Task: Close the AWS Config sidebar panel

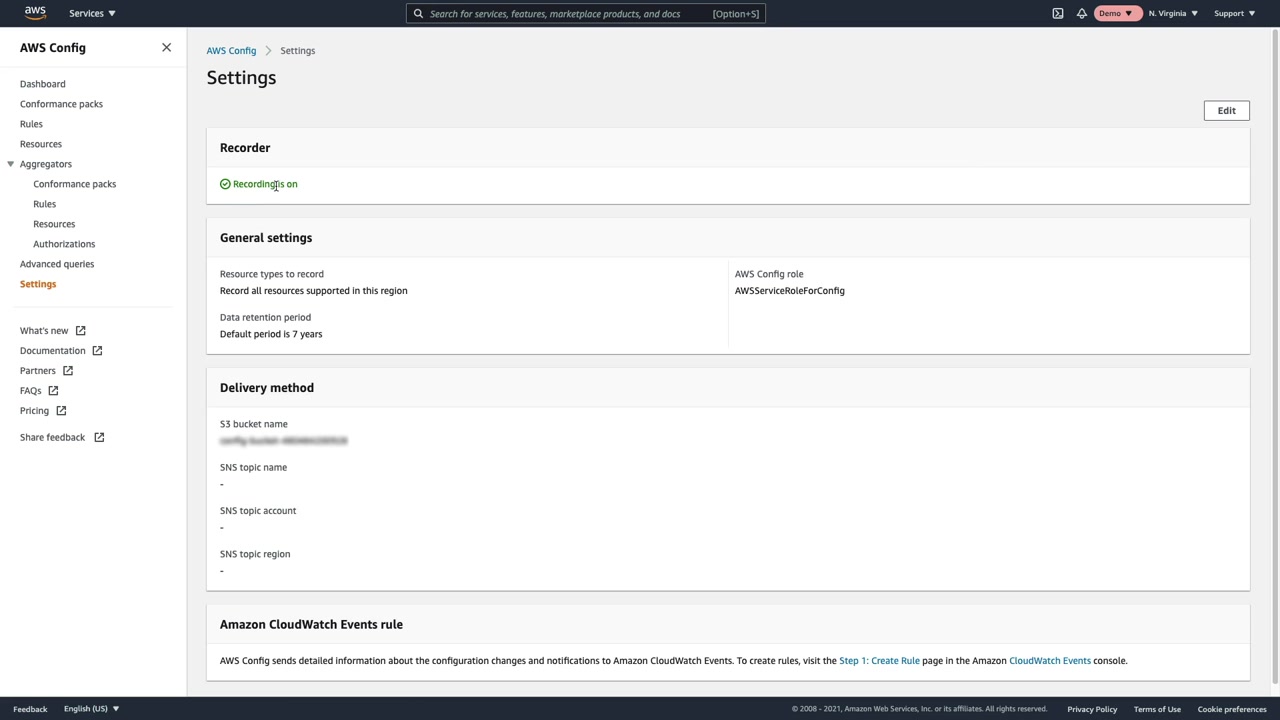Action: (x=166, y=48)
